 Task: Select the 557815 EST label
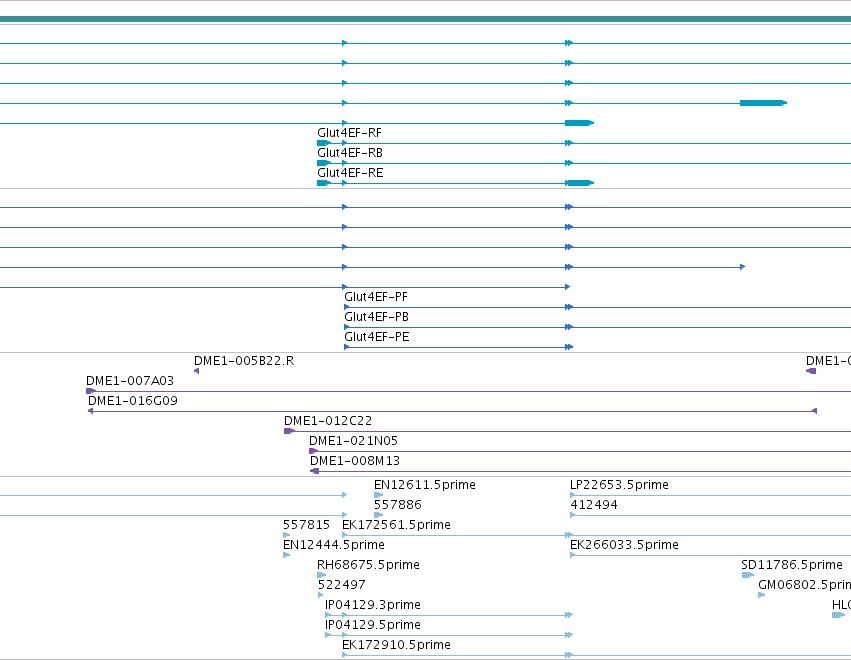pyautogui.click(x=306, y=525)
